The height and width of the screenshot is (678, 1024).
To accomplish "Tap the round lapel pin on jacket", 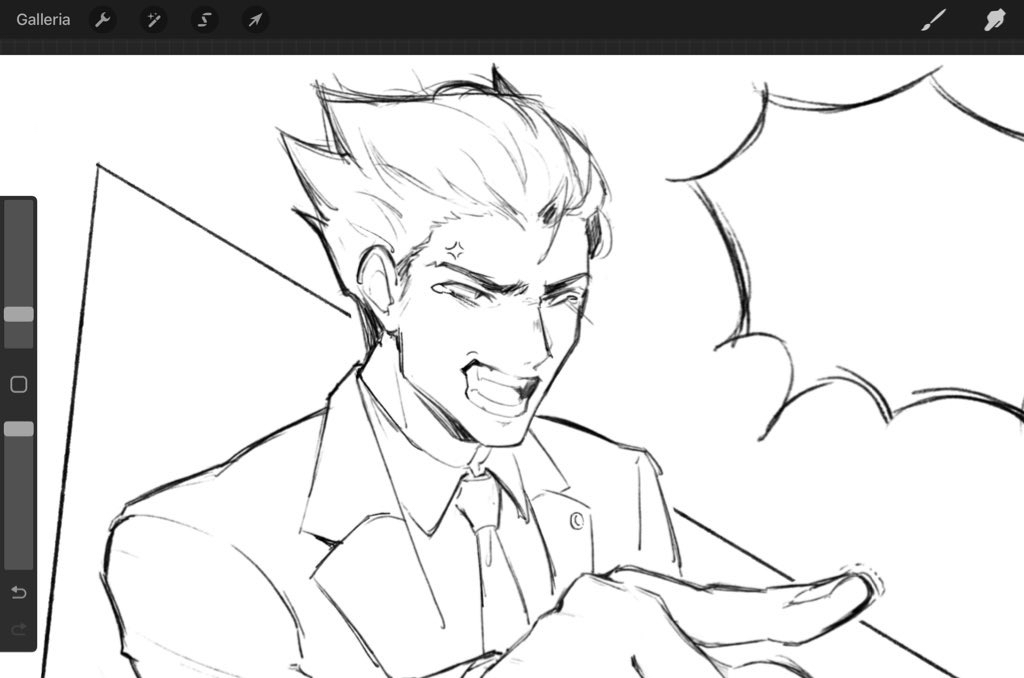I will coord(577,520).
